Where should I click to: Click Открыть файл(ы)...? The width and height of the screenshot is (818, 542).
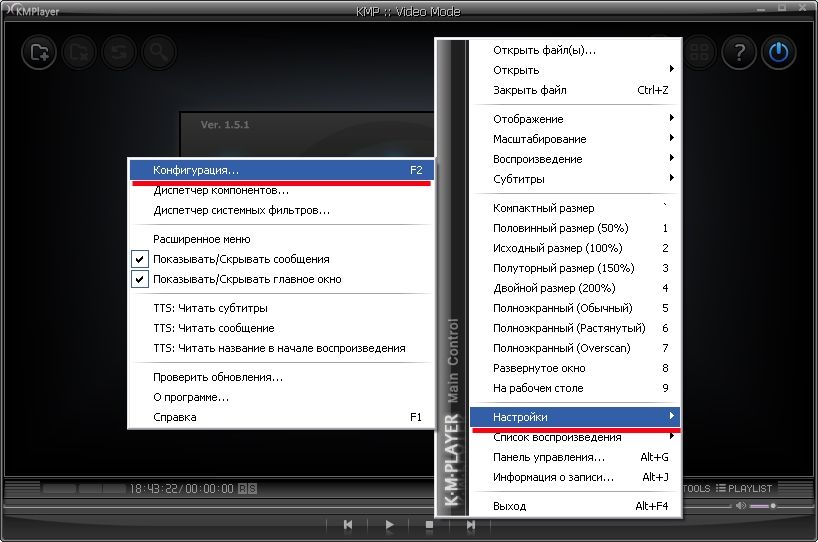(x=575, y=50)
